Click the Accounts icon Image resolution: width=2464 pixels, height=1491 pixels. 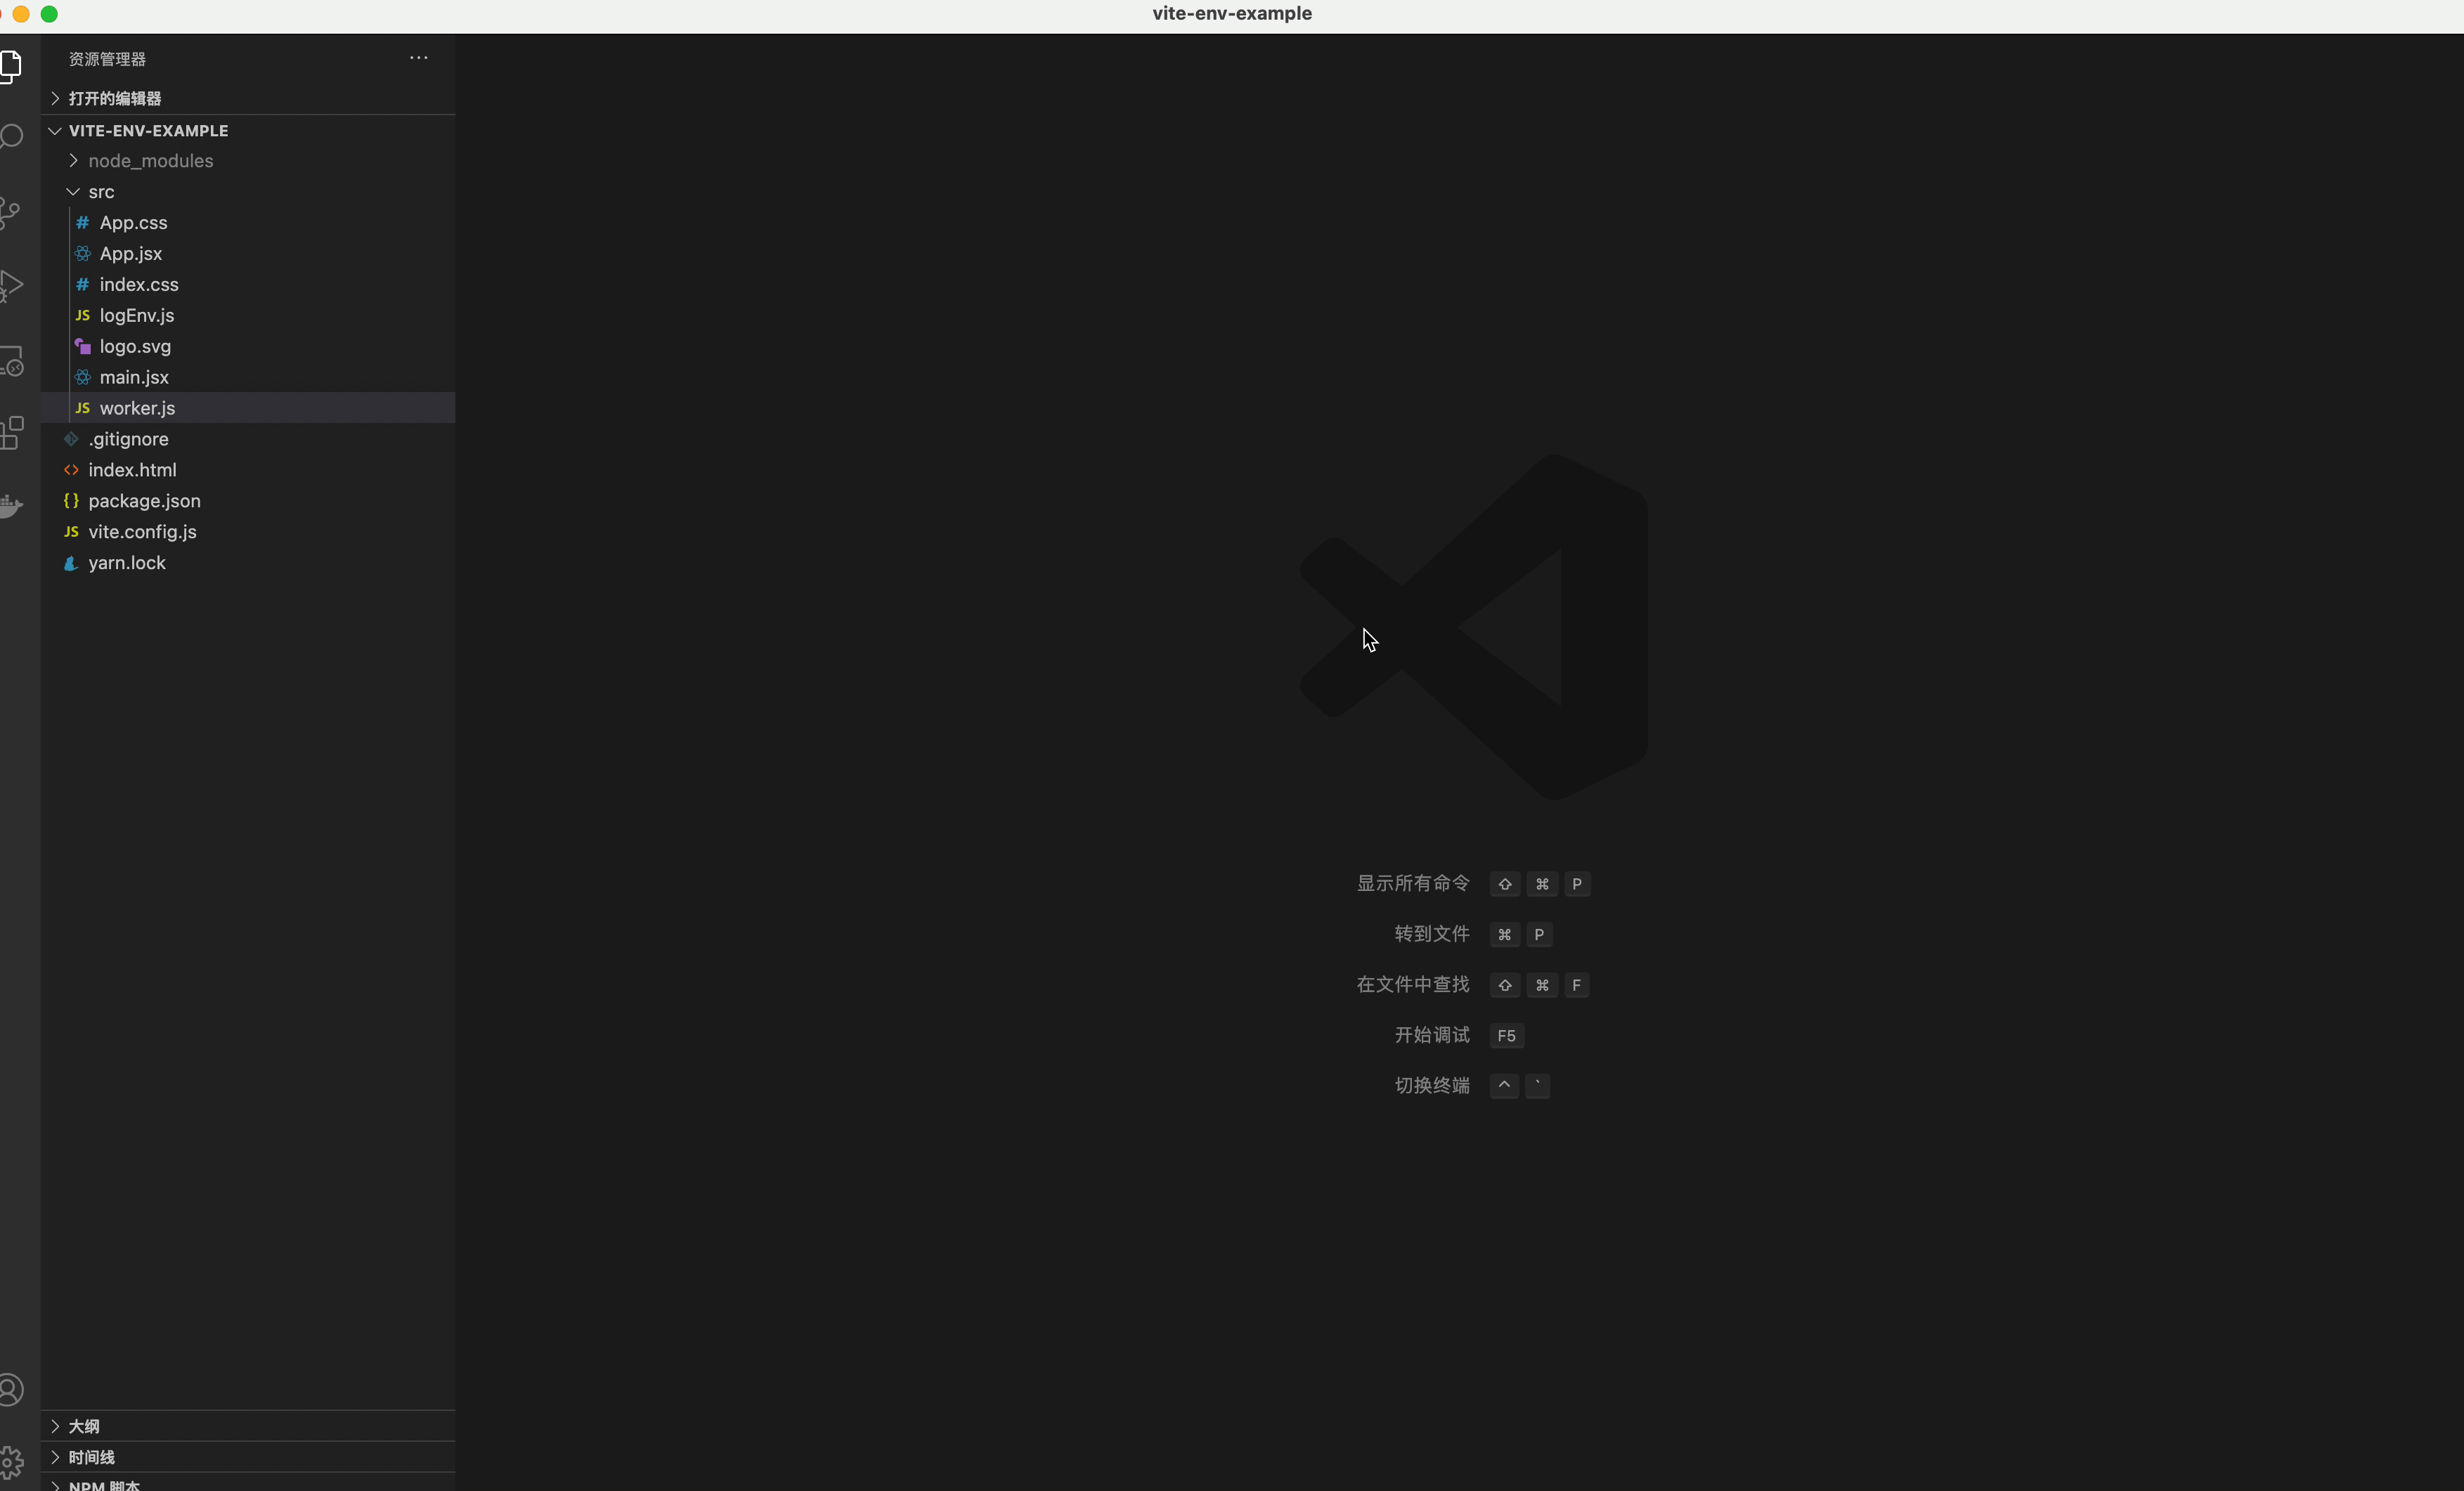[x=10, y=1389]
